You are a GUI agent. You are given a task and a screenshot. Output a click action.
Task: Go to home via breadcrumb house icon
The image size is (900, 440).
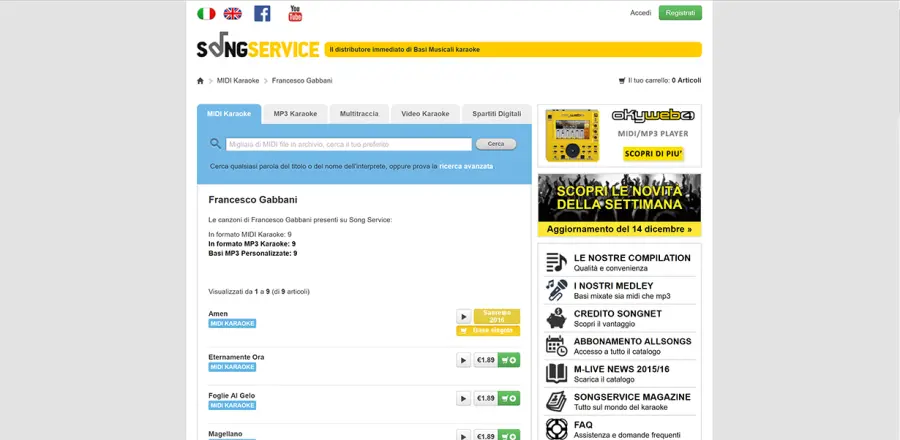200,81
